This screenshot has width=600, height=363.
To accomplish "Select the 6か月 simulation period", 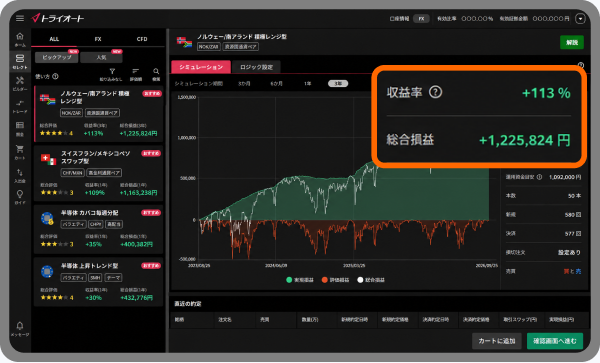I will pos(276,83).
